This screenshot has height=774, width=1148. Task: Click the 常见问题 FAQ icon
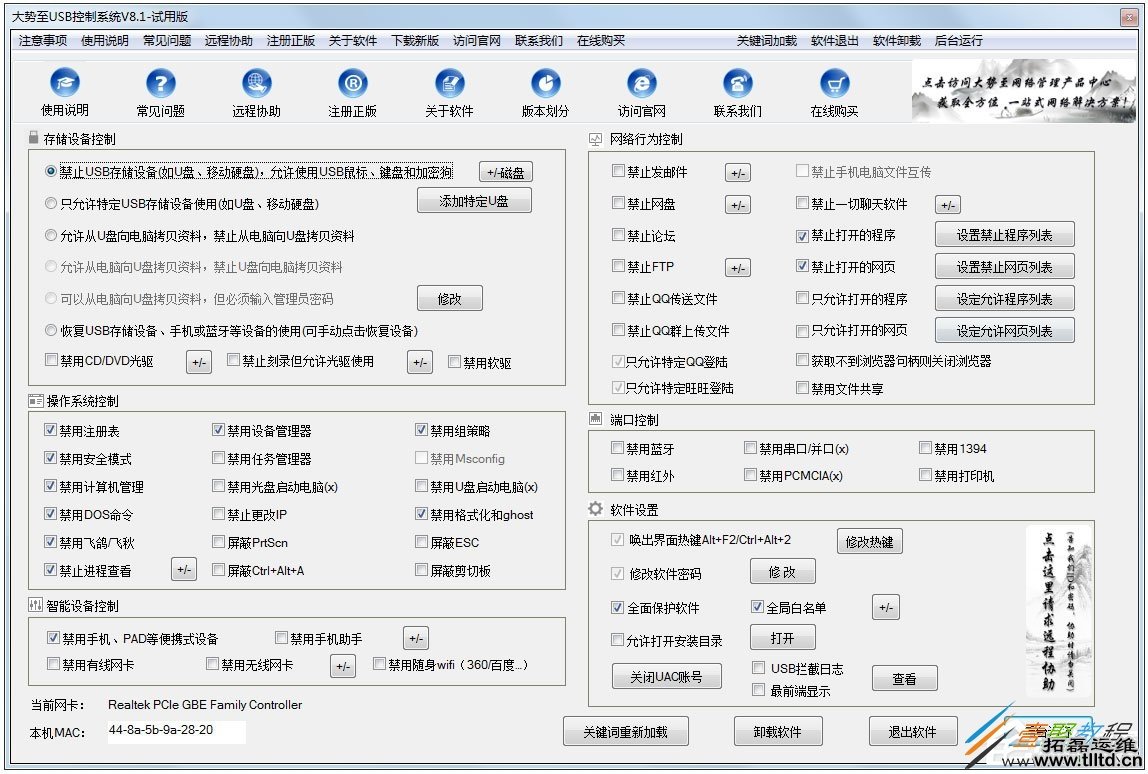[159, 93]
